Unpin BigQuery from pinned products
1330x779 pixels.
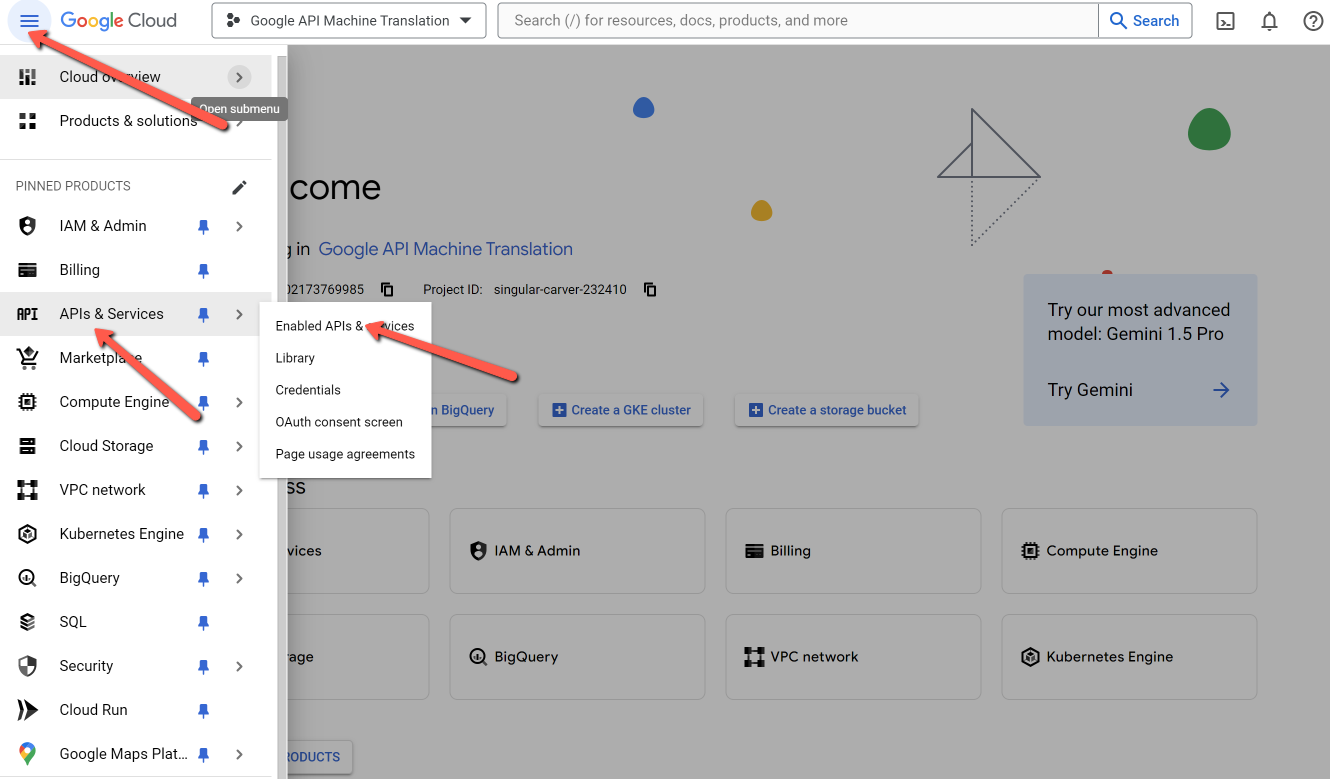(203, 579)
